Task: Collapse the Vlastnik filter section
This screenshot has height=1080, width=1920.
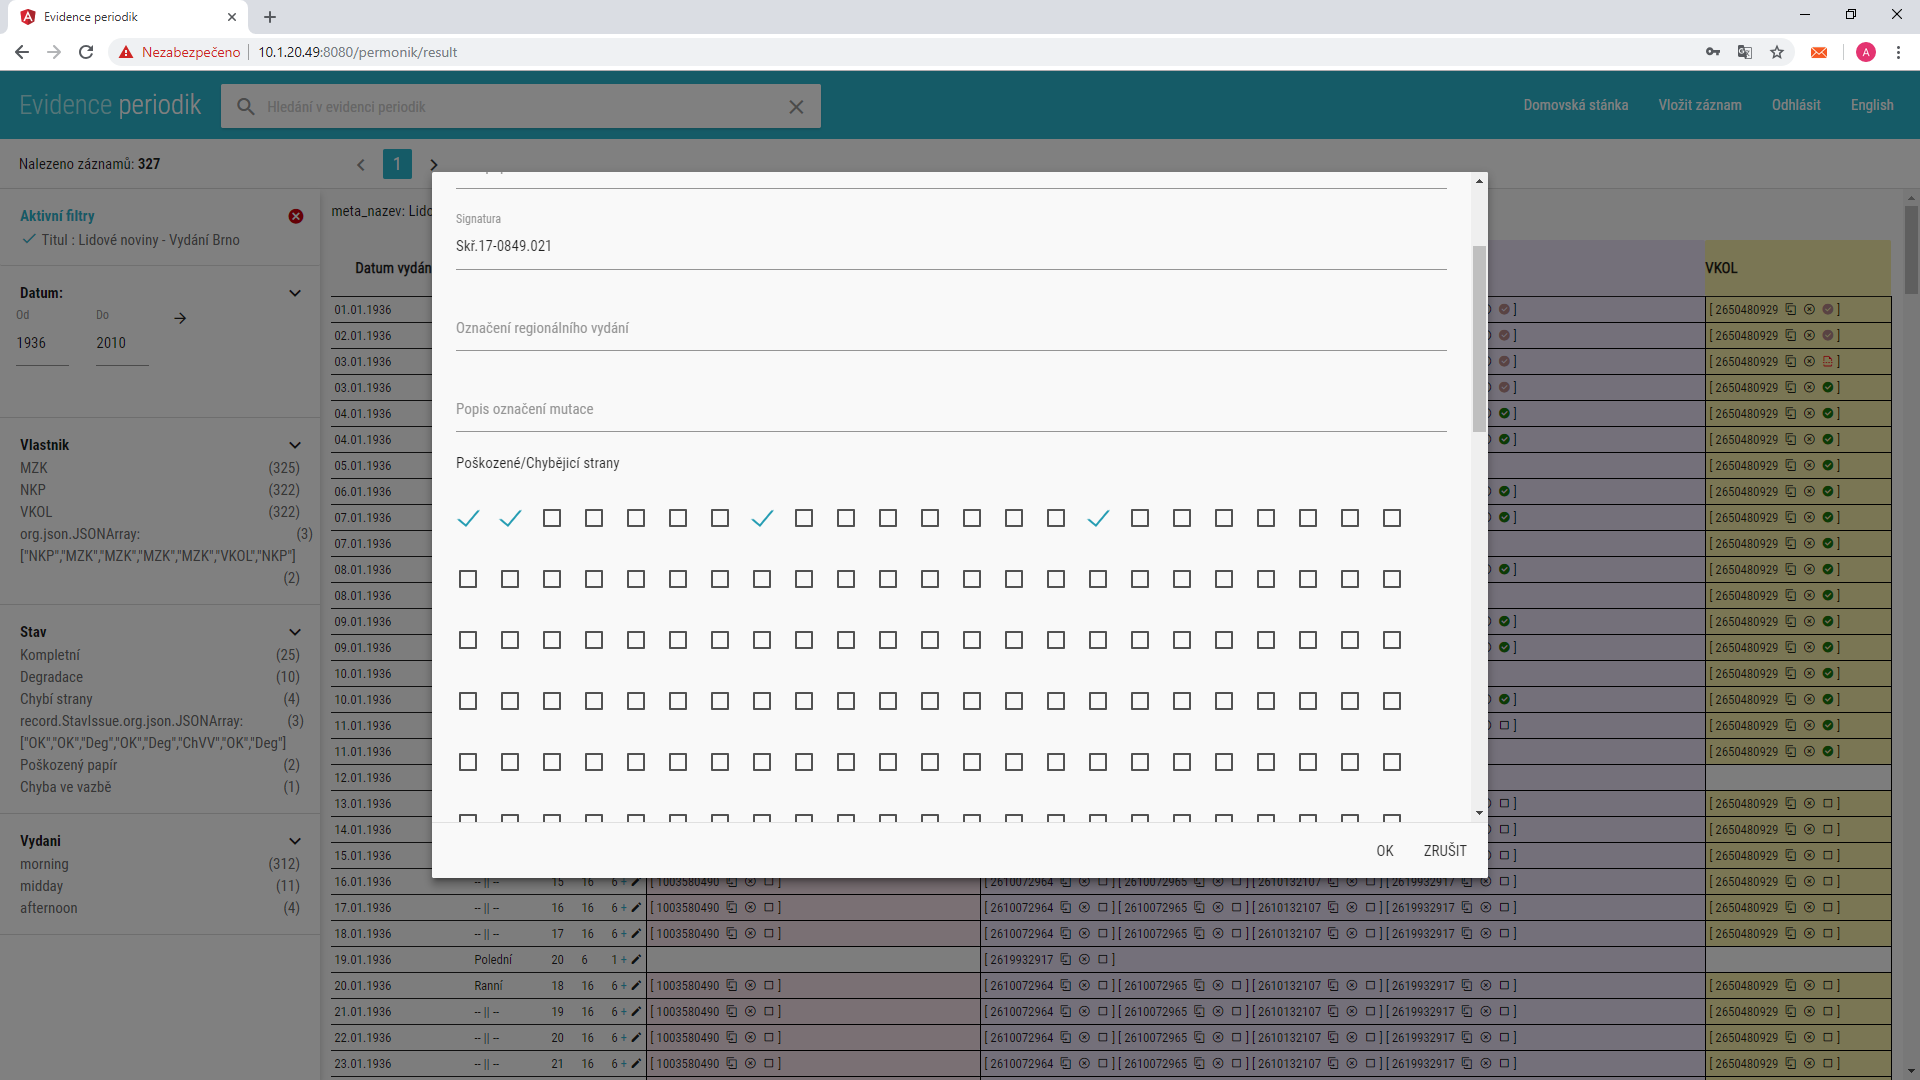Action: coord(295,445)
